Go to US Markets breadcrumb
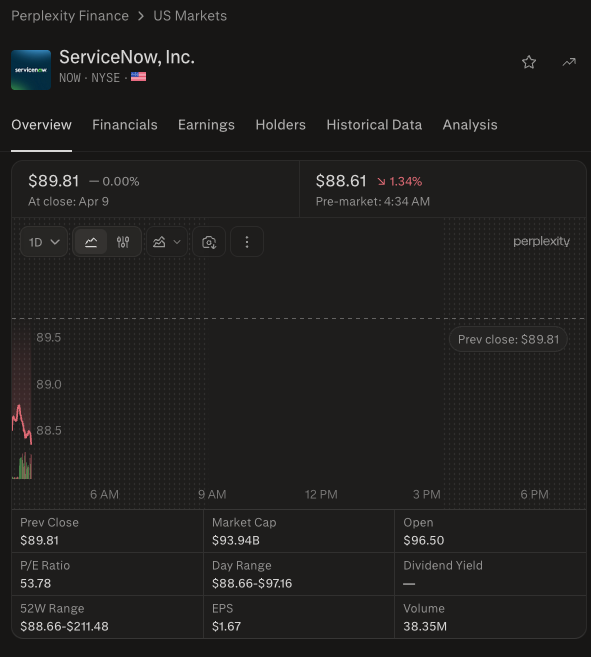 coord(190,16)
